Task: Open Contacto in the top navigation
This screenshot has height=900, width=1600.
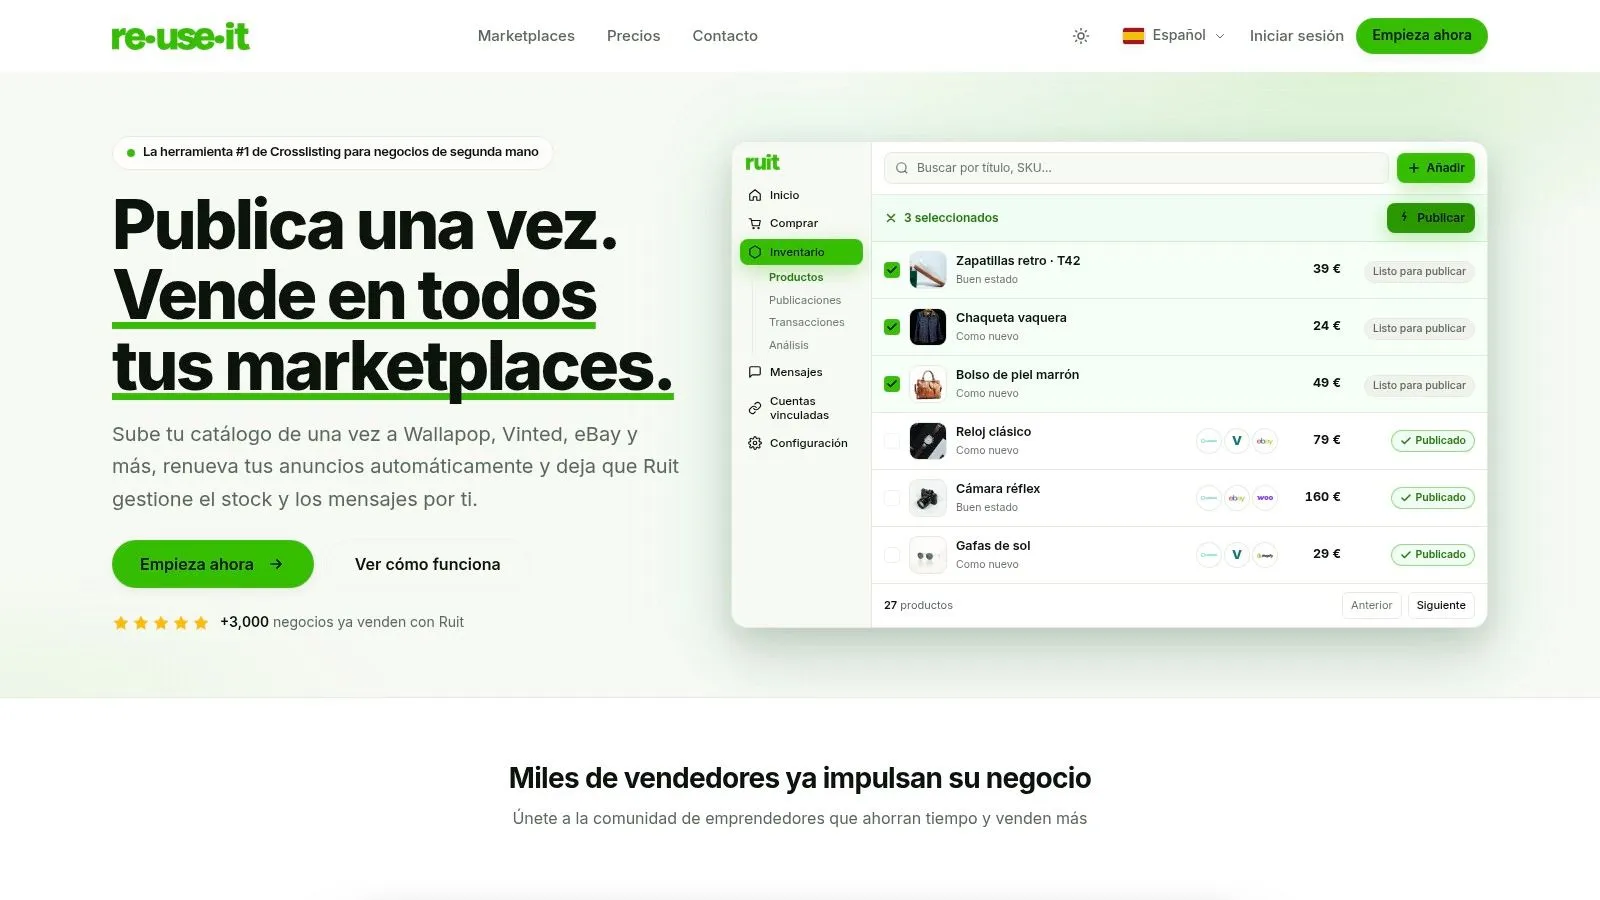Action: pyautogui.click(x=725, y=36)
